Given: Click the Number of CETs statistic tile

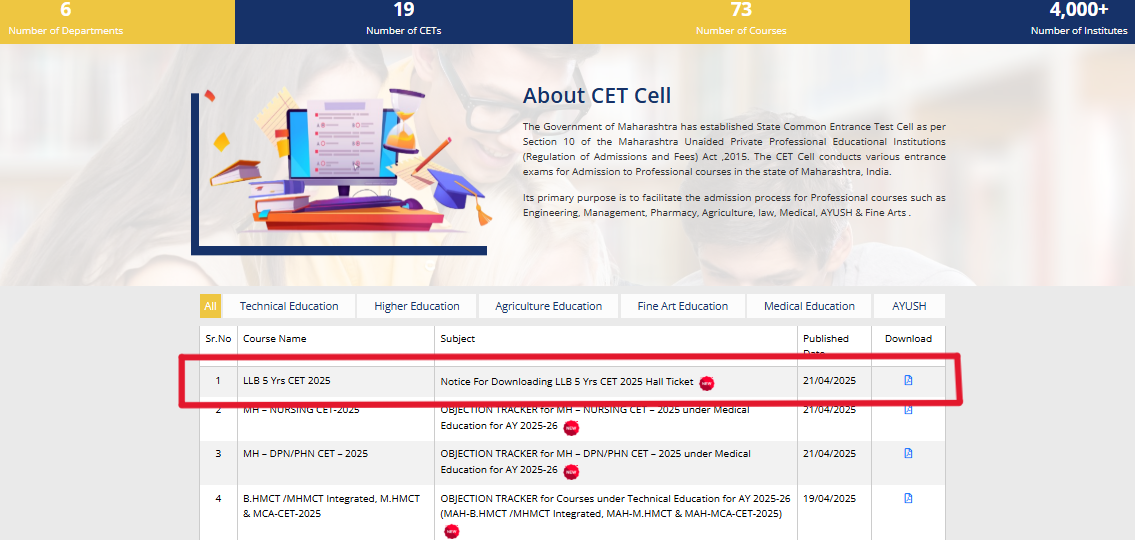Looking at the screenshot, I should 403,21.
